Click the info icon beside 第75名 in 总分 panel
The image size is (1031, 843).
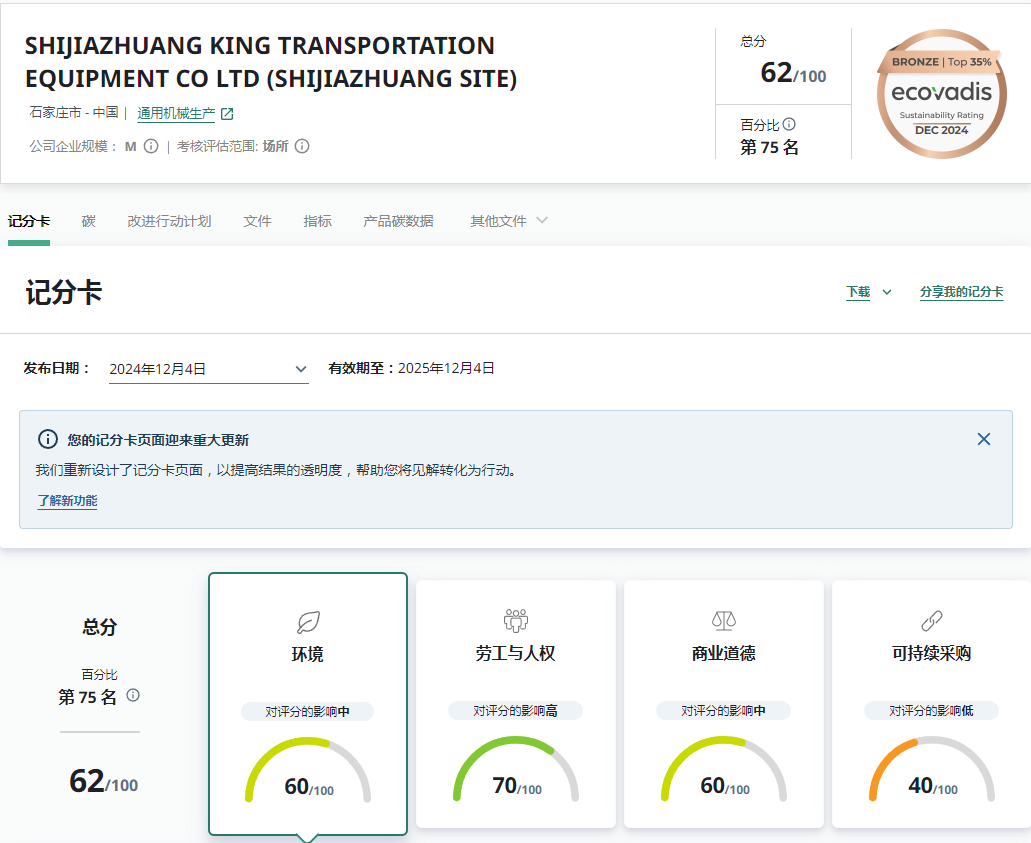coord(133,695)
